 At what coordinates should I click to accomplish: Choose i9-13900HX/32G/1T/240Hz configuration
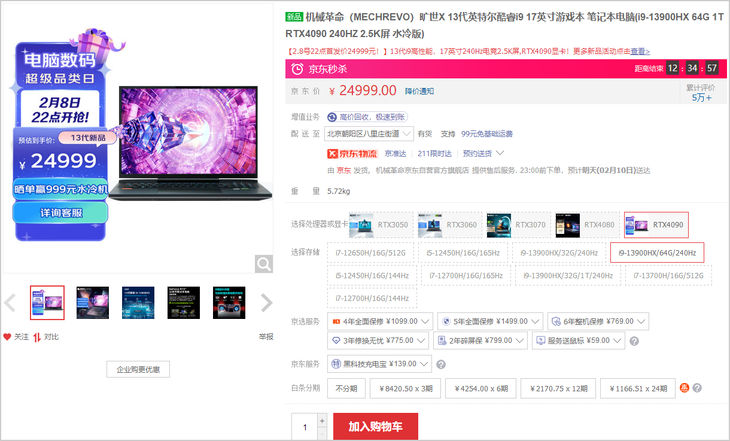pos(568,276)
